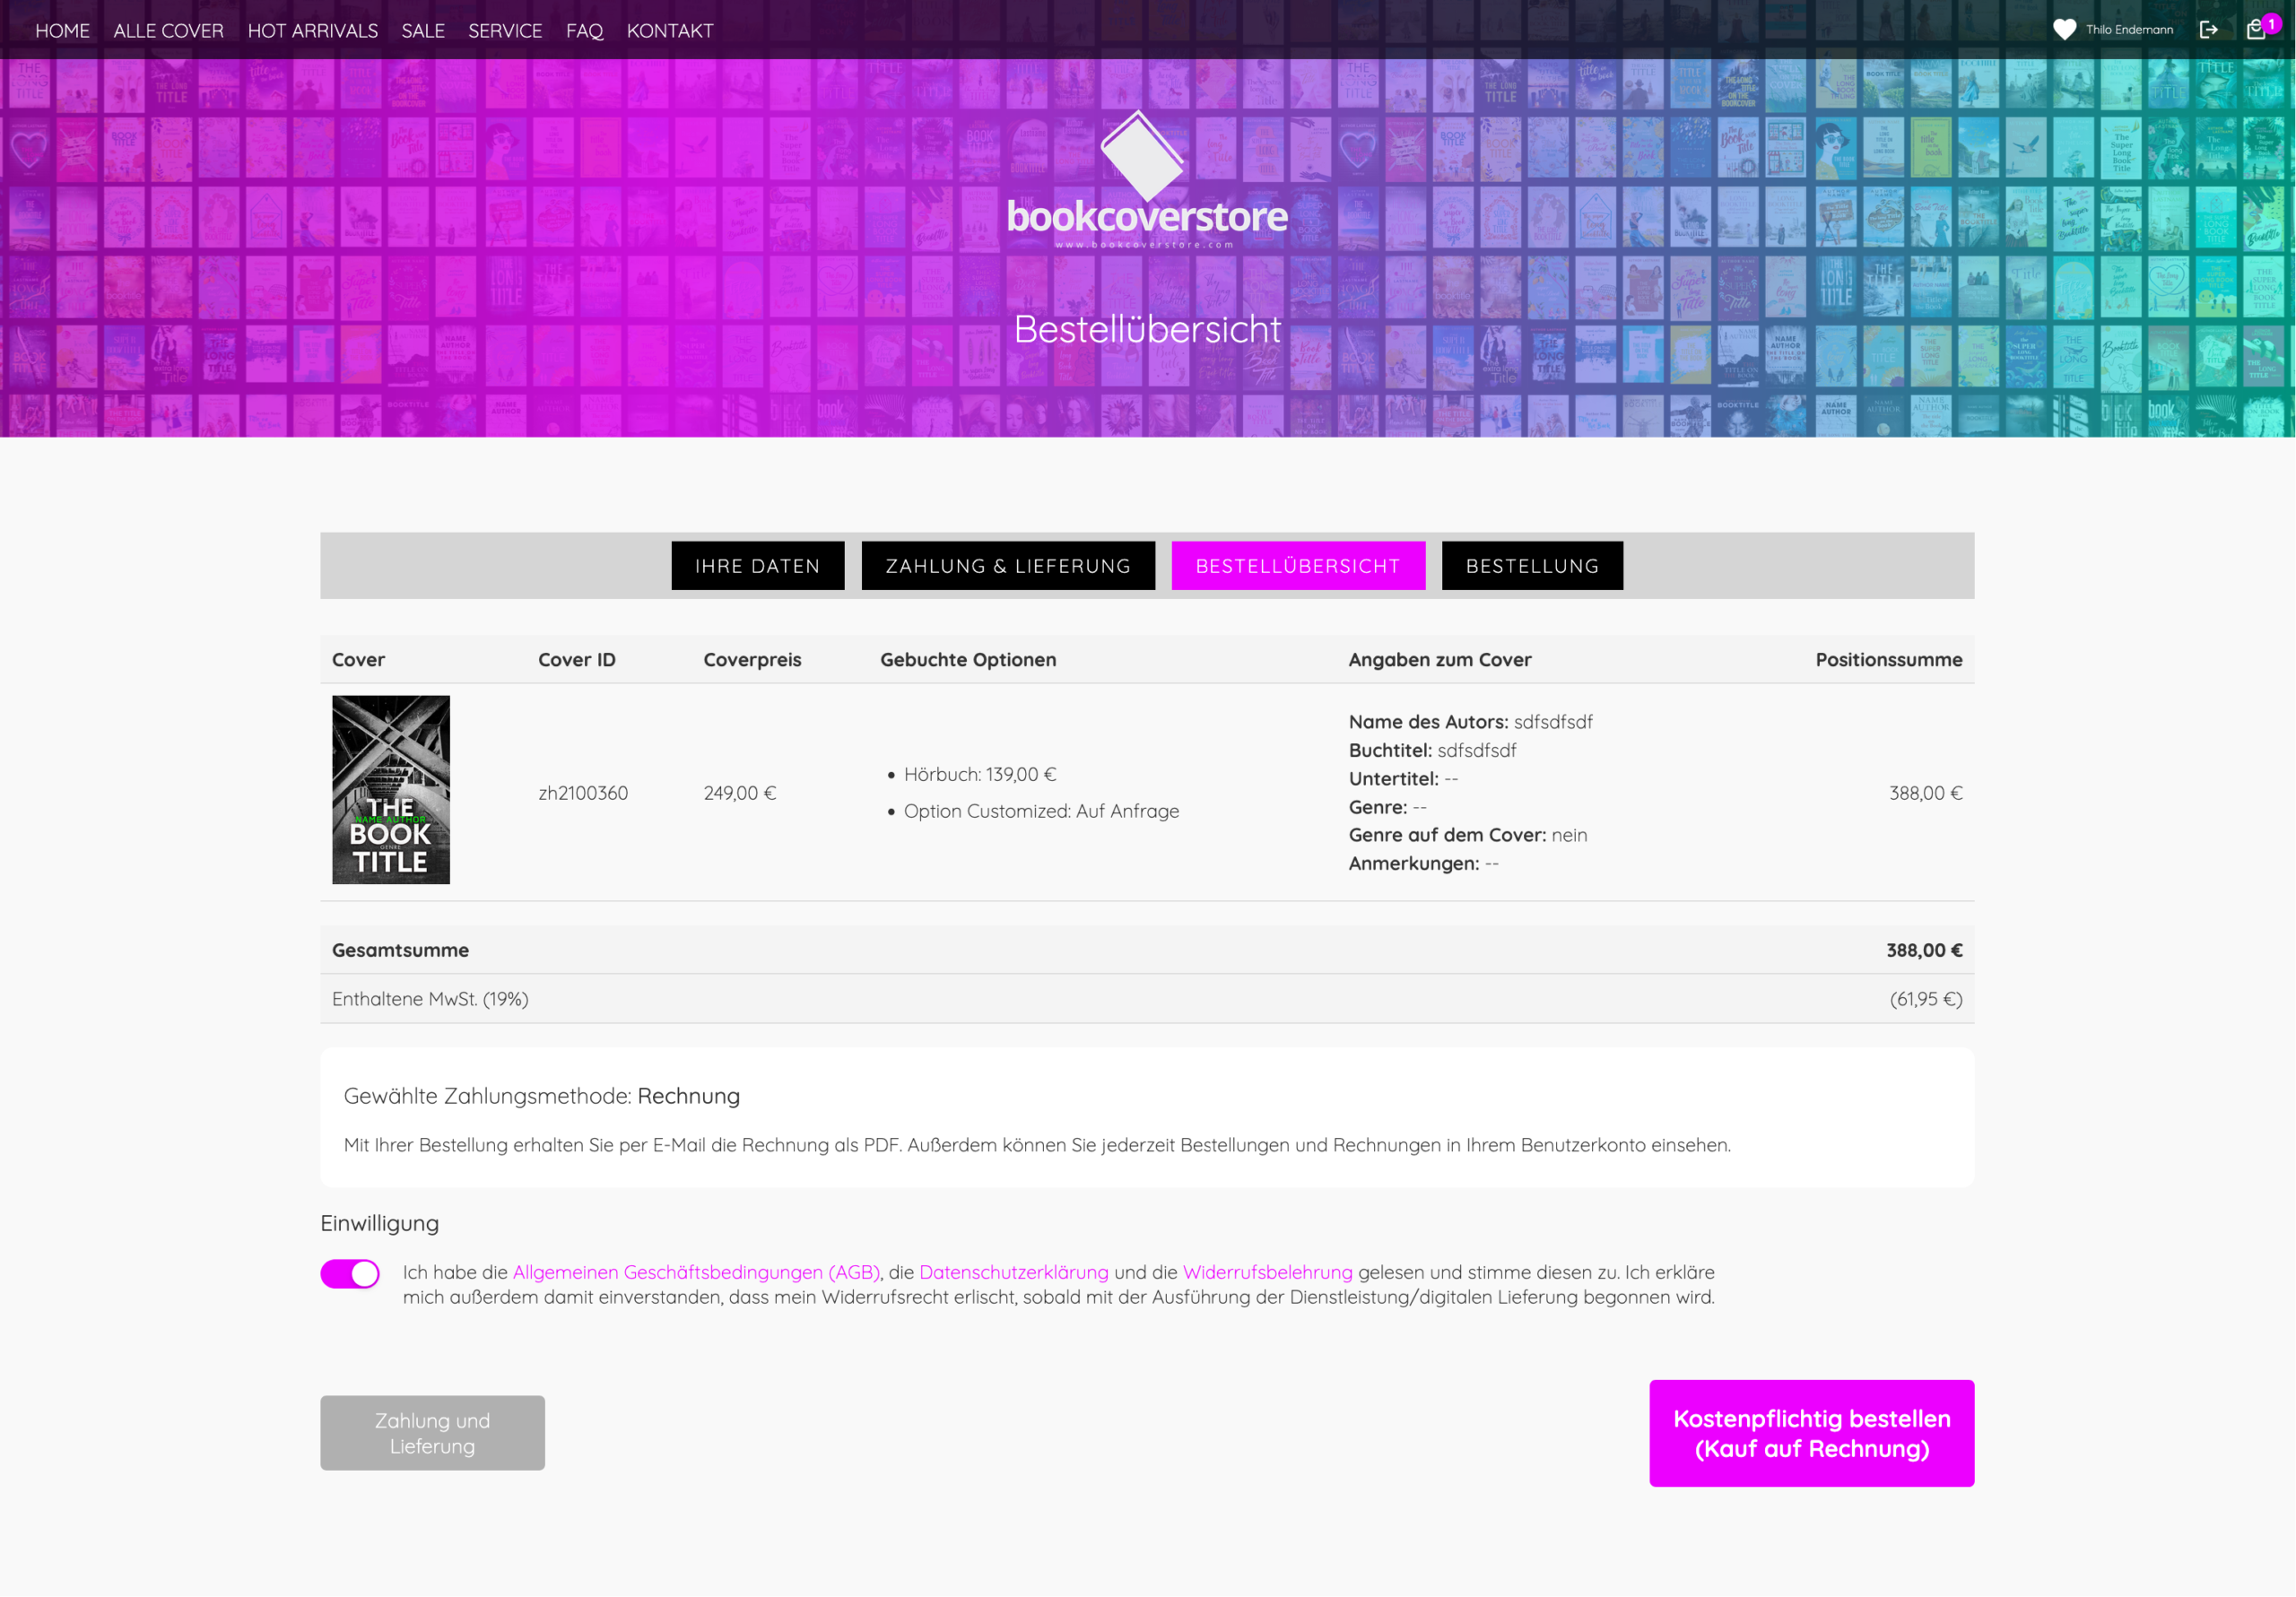Open the FAQ page

click(x=584, y=31)
